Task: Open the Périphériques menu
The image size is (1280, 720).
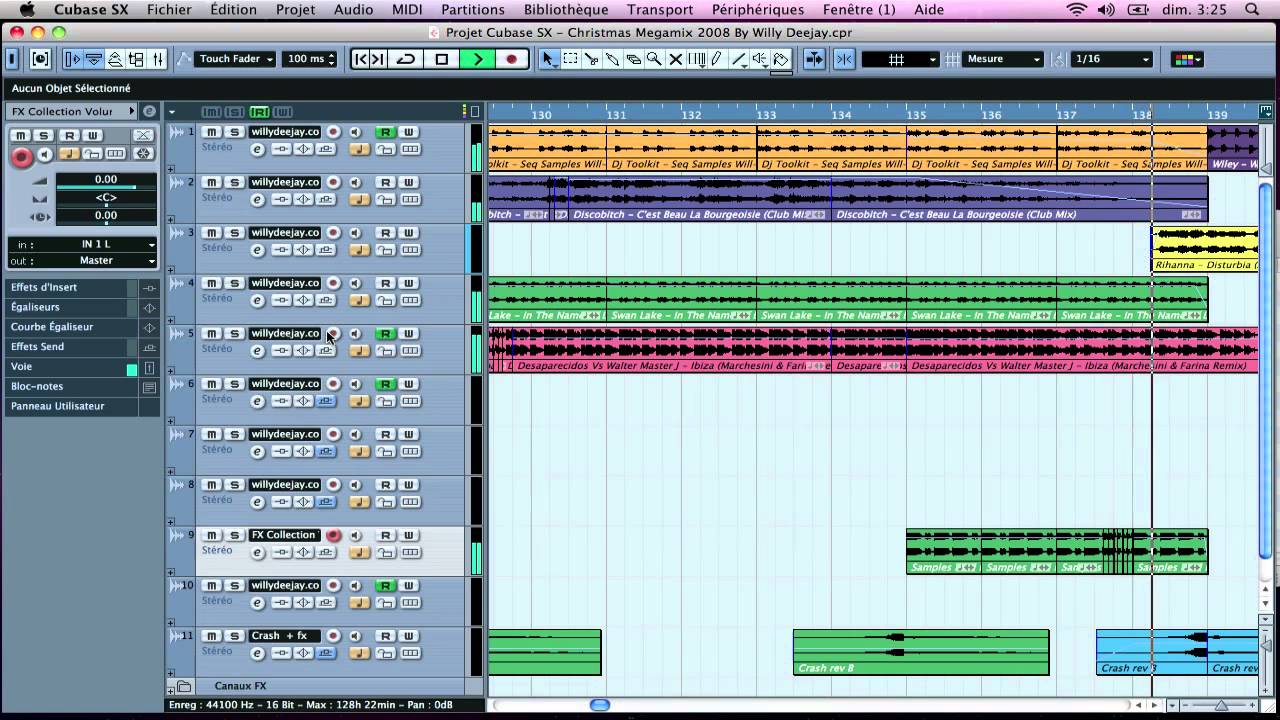Action: [758, 10]
